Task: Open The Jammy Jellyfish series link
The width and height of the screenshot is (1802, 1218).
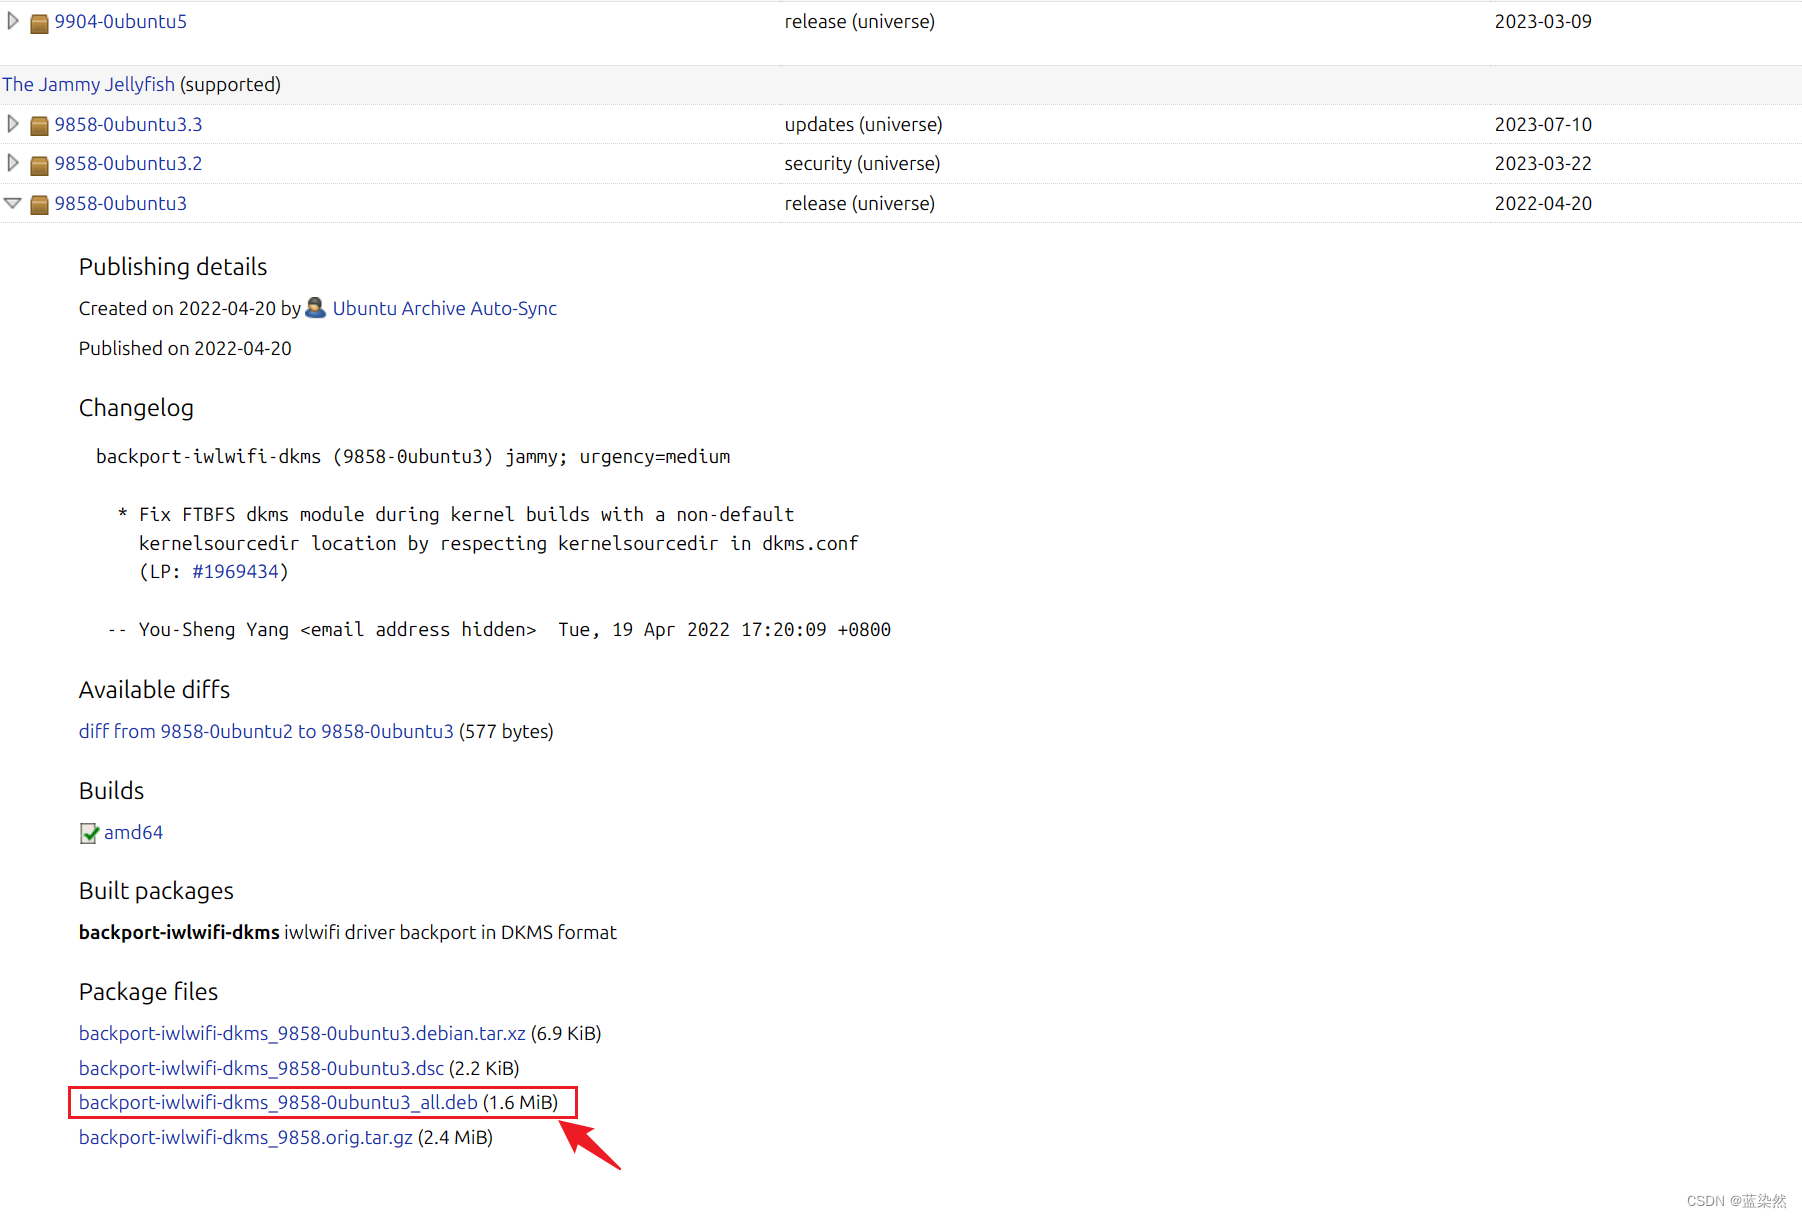Action: tap(88, 84)
